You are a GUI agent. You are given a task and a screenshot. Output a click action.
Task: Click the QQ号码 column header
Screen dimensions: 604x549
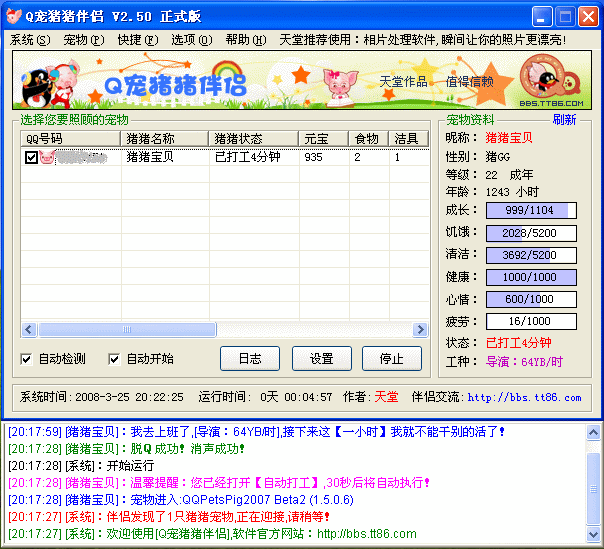coord(70,139)
